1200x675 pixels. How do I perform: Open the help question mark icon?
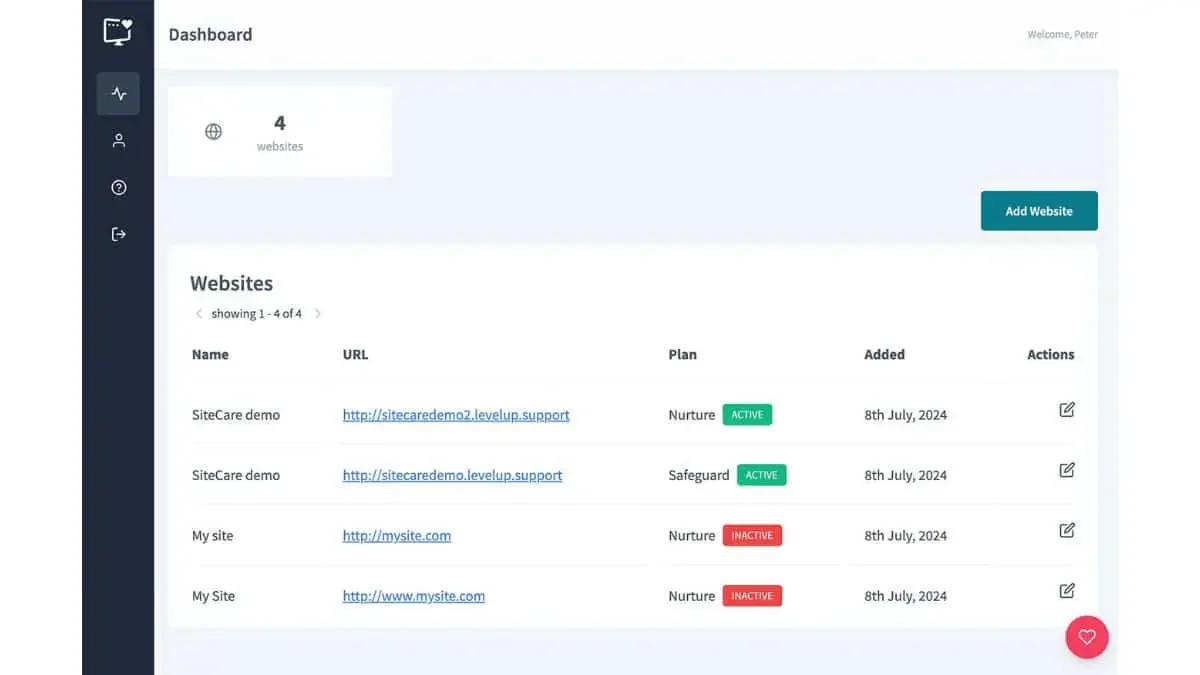pos(118,187)
